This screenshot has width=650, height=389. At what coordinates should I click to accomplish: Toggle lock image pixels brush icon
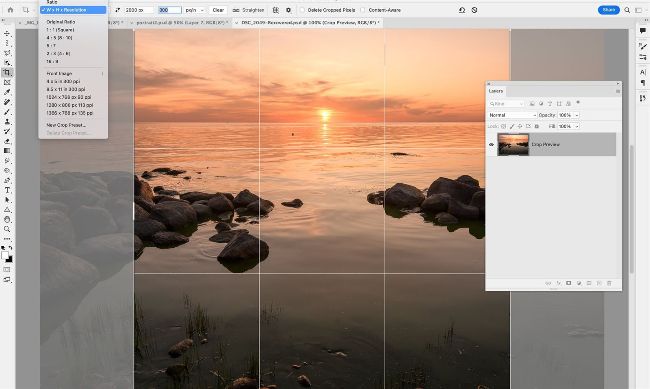pos(512,126)
